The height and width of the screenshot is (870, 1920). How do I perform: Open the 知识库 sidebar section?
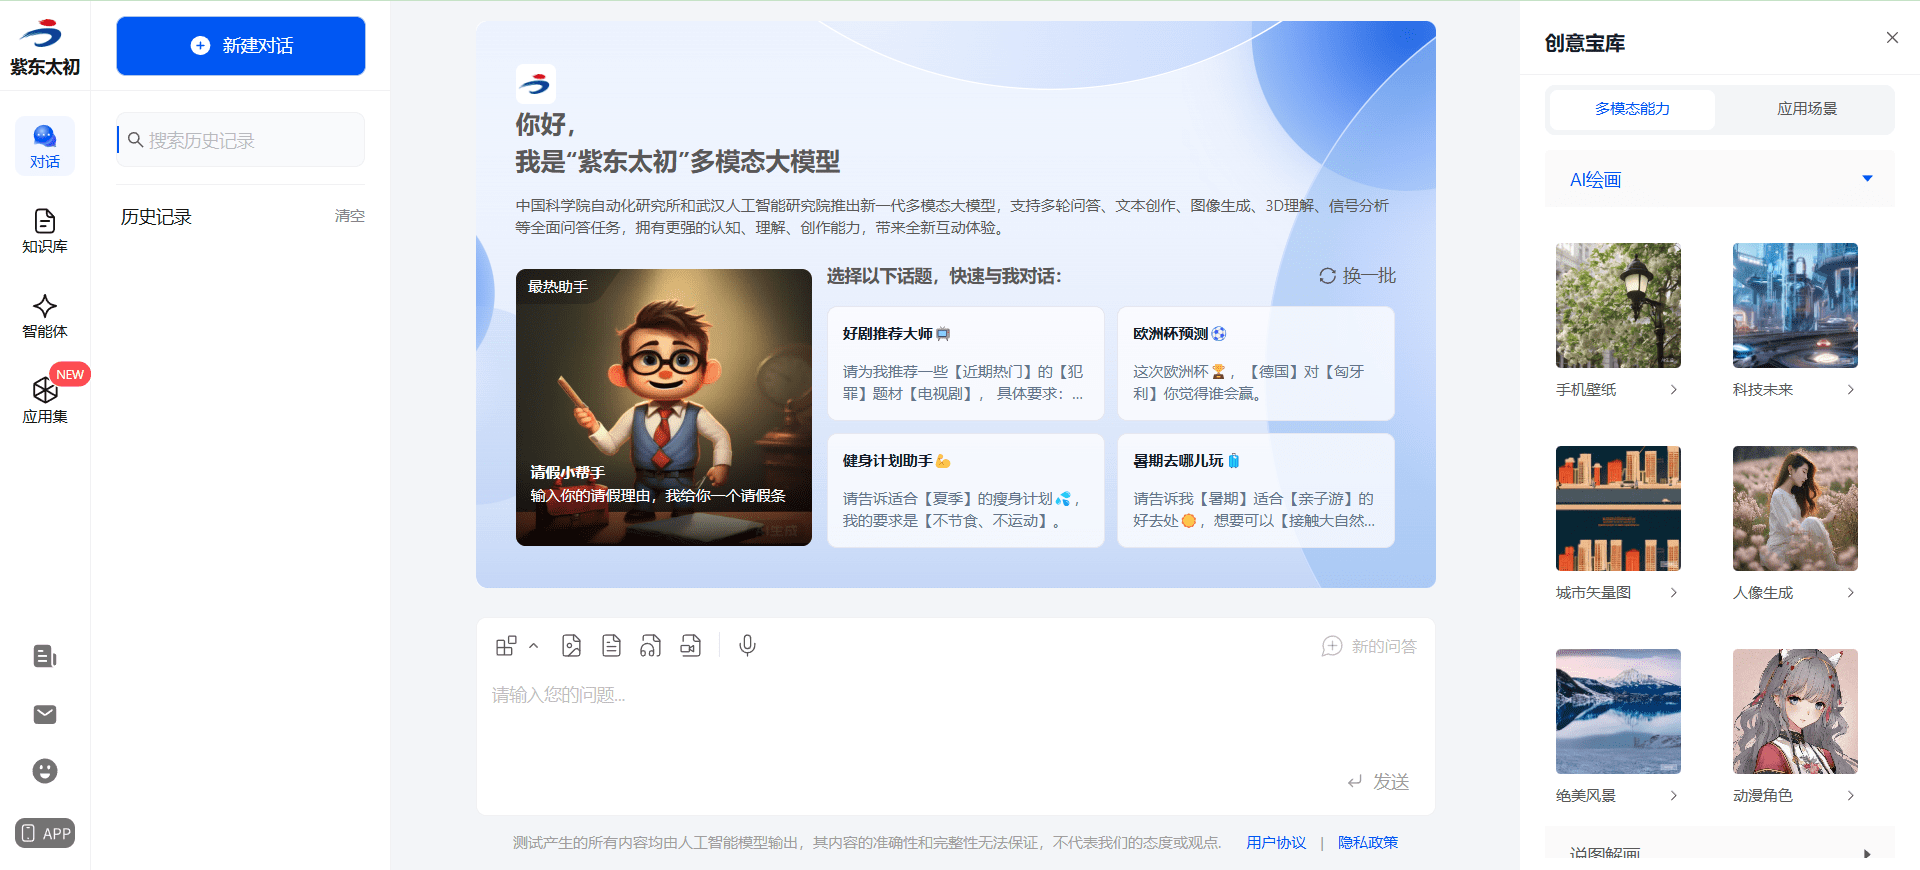pyautogui.click(x=45, y=231)
